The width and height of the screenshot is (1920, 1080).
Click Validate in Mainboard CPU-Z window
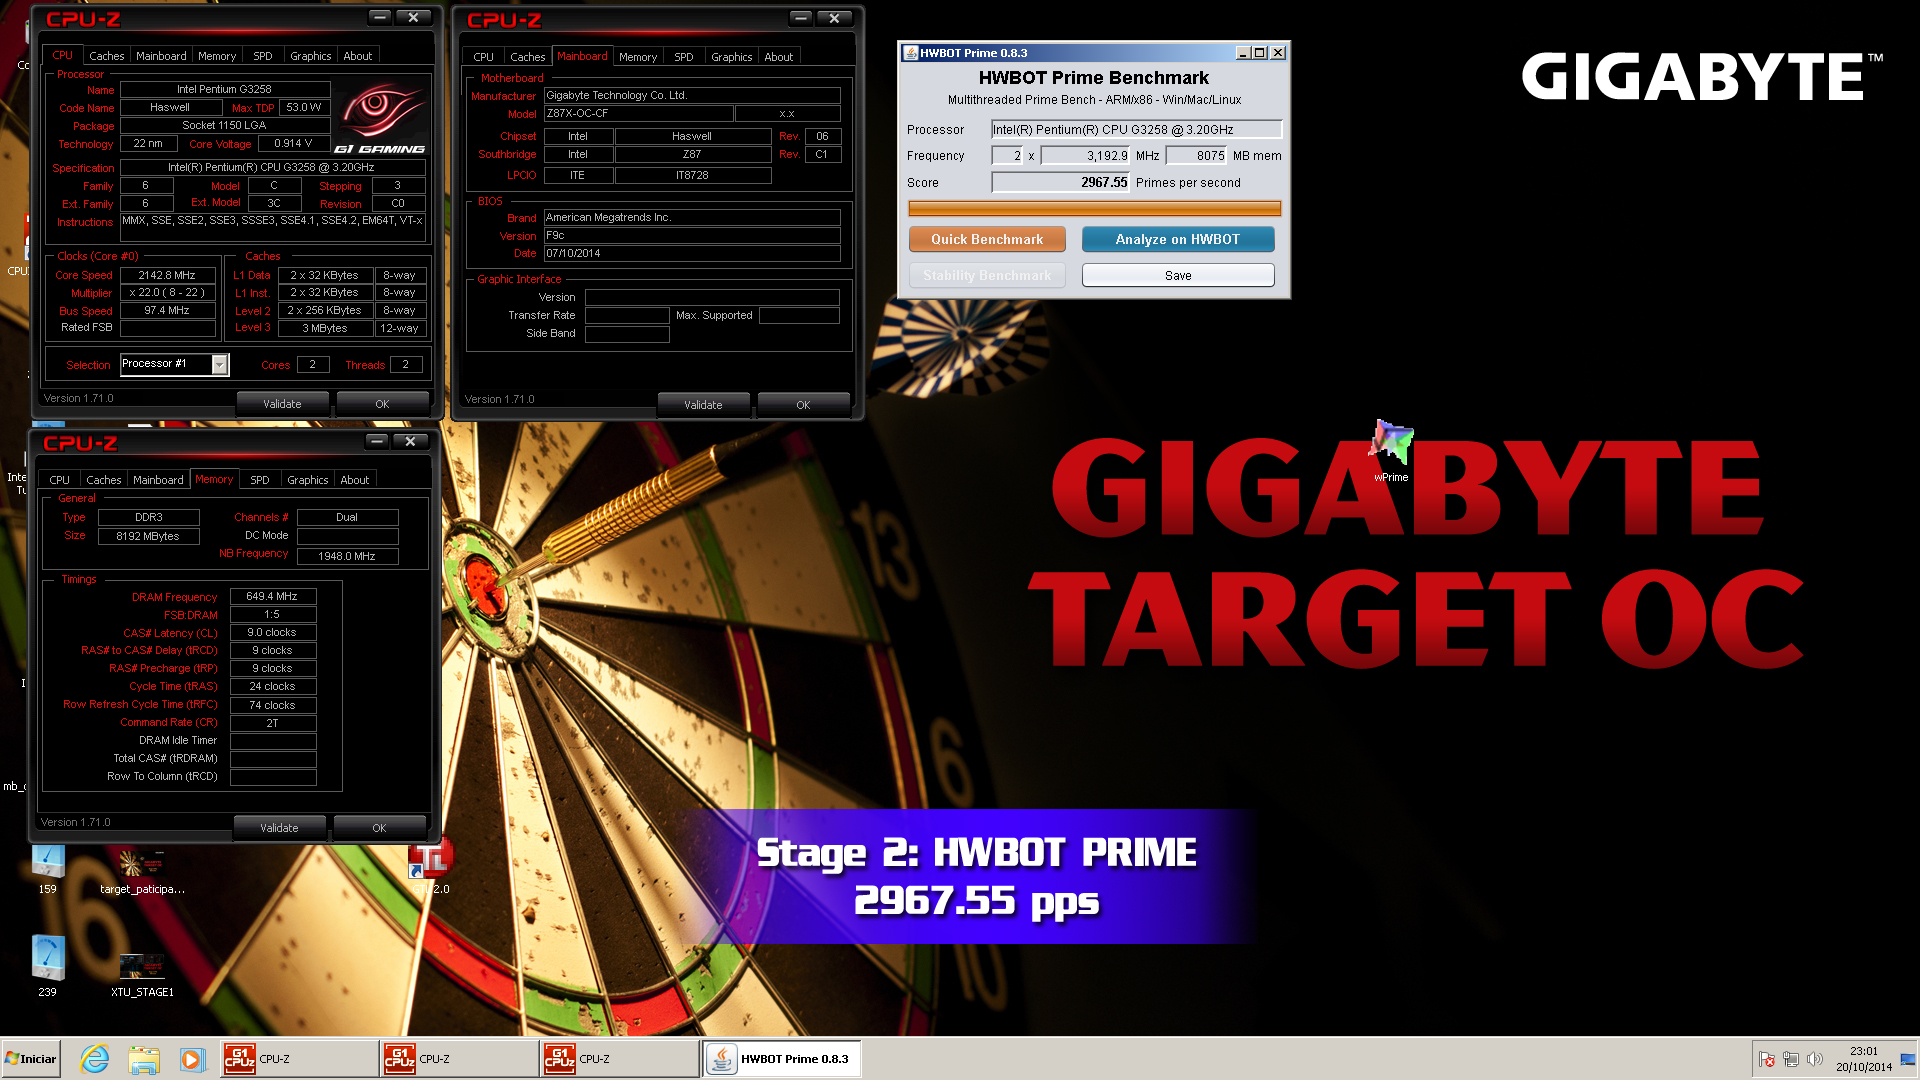pos(703,405)
